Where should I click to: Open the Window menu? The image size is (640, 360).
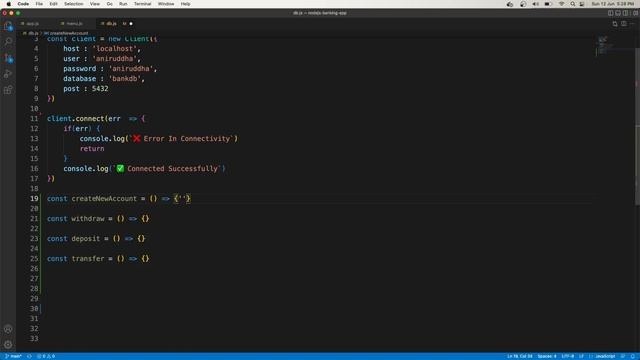coord(166,4)
